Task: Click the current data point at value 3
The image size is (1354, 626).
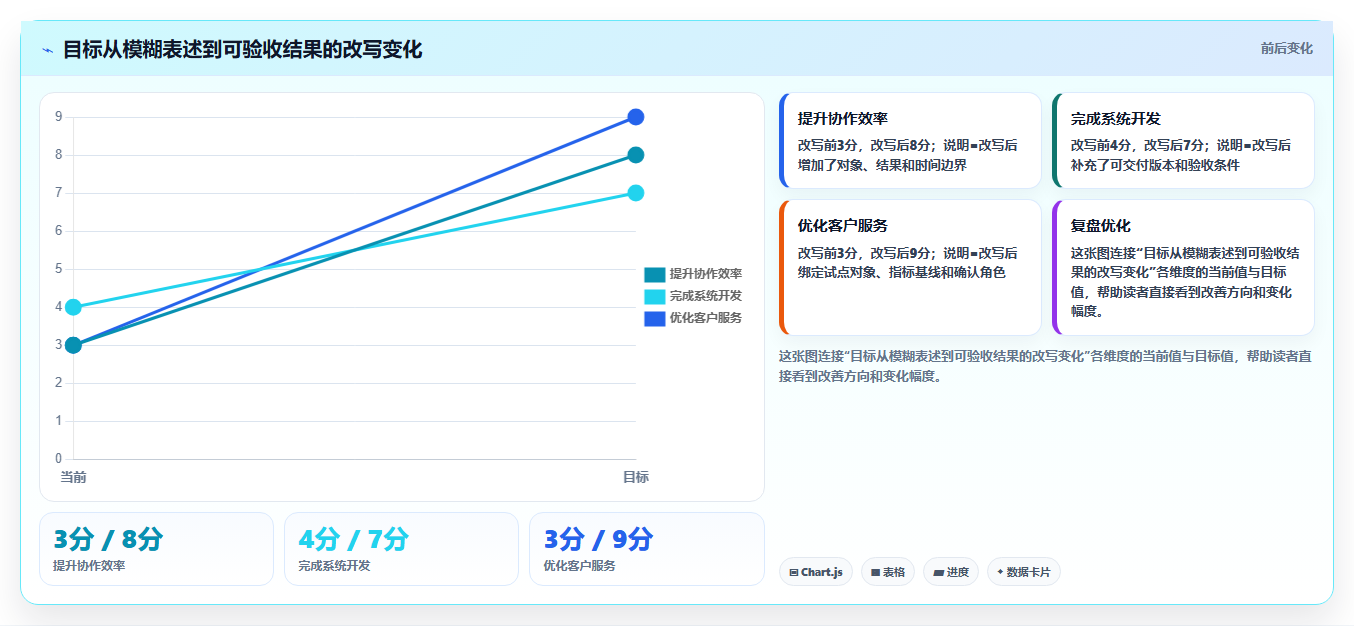Action: coord(73,345)
